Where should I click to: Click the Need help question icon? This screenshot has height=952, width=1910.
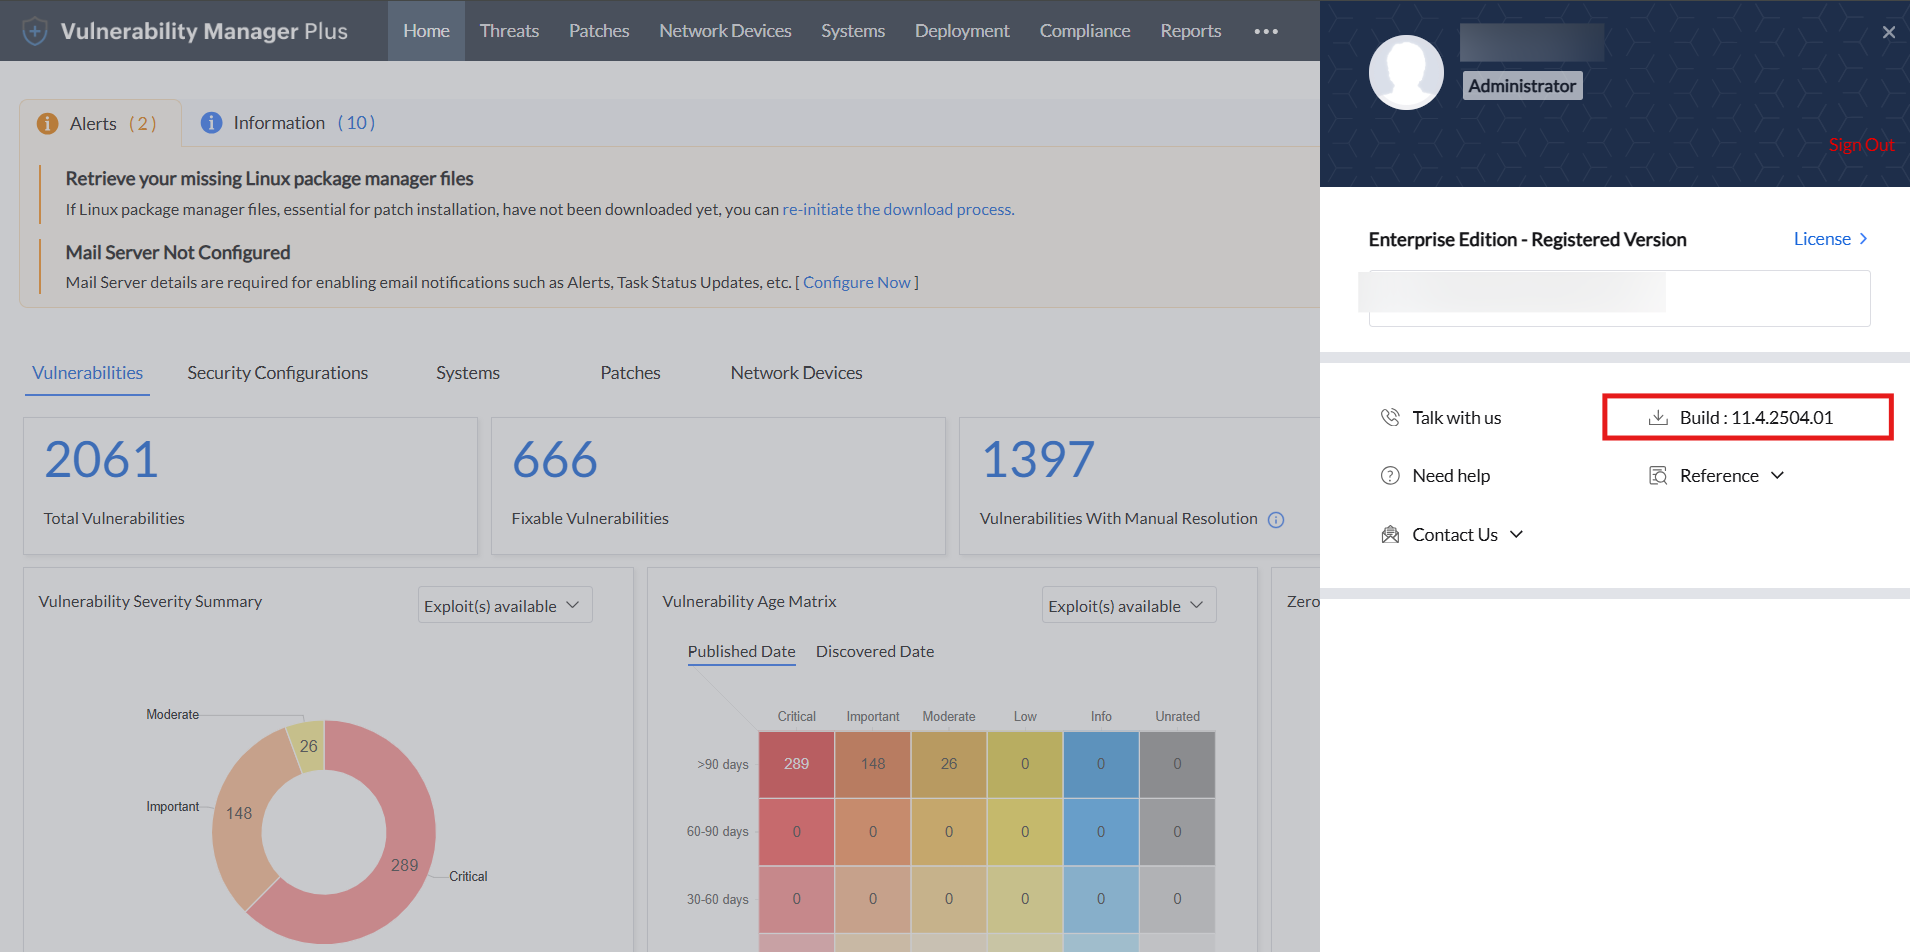point(1390,475)
